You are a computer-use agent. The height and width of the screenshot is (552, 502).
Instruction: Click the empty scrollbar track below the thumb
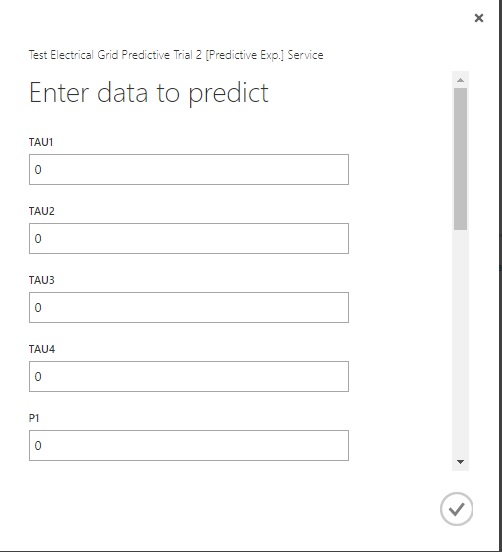click(x=460, y=341)
